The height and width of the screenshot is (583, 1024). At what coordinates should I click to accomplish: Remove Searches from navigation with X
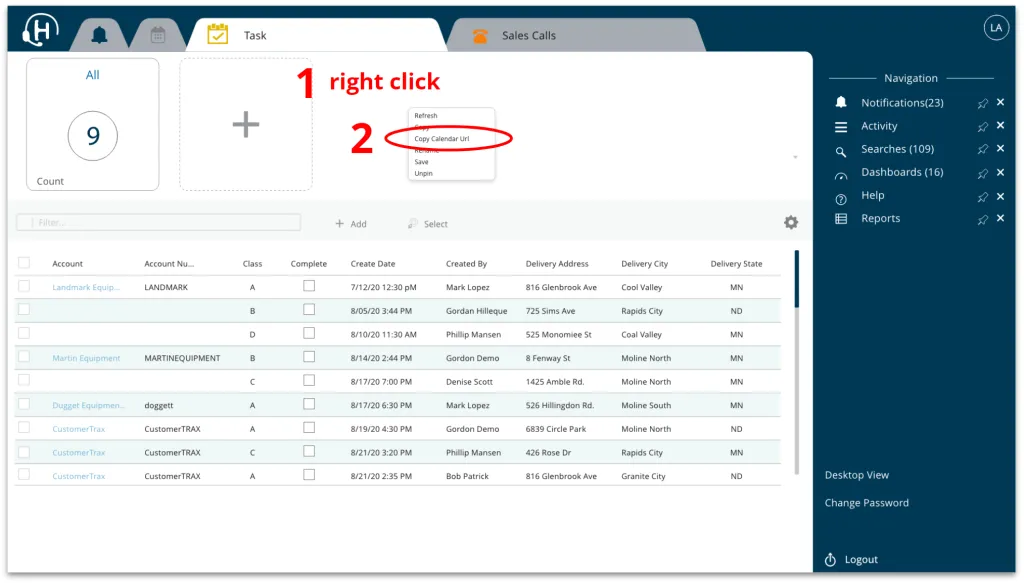point(1000,149)
